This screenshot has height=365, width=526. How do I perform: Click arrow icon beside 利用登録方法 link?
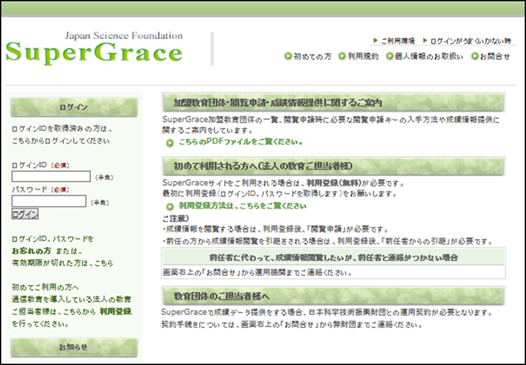pos(170,207)
